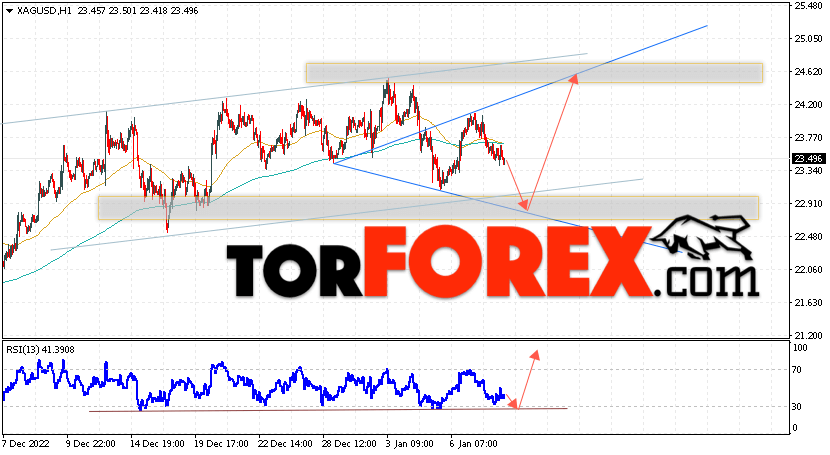
Task: Select the RSI level 100 label
Action: (800, 348)
